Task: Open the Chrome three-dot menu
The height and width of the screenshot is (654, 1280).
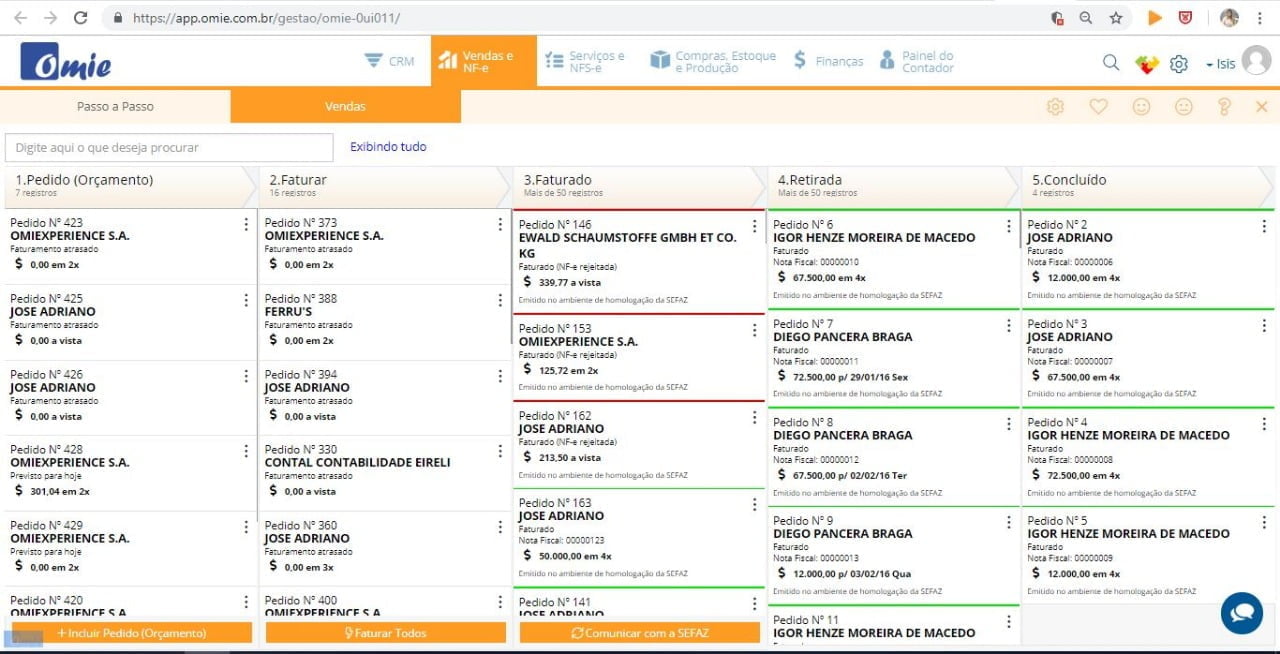Action: tap(1262, 18)
